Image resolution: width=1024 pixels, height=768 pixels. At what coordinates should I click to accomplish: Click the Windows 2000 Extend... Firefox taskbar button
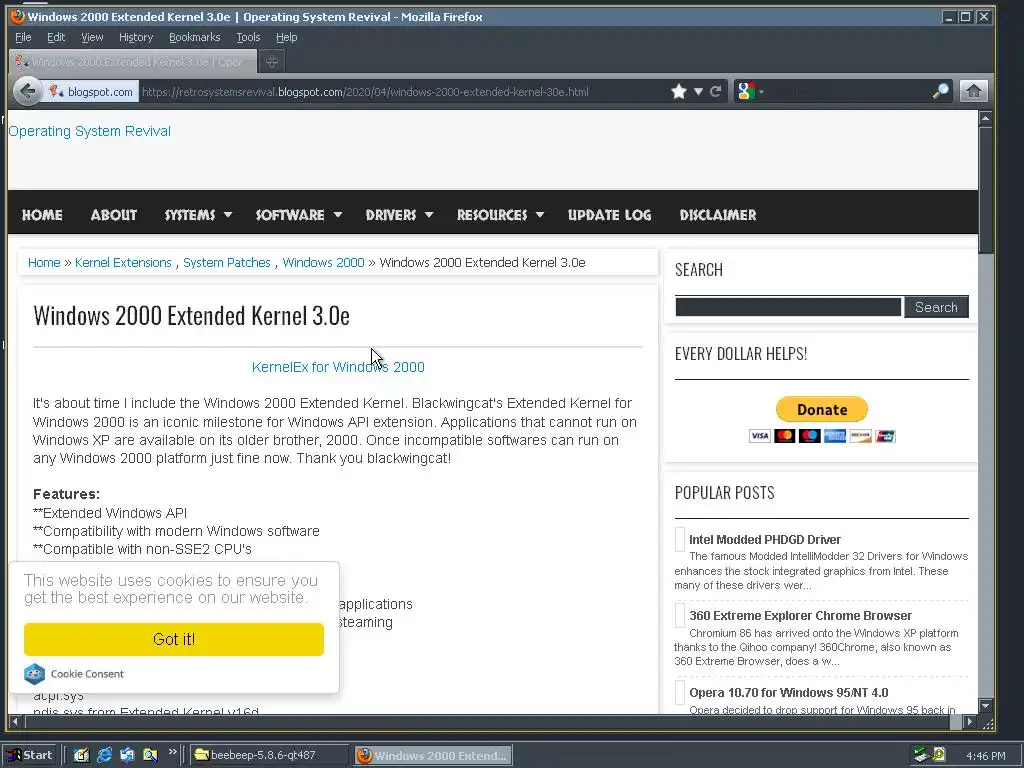[434, 756]
